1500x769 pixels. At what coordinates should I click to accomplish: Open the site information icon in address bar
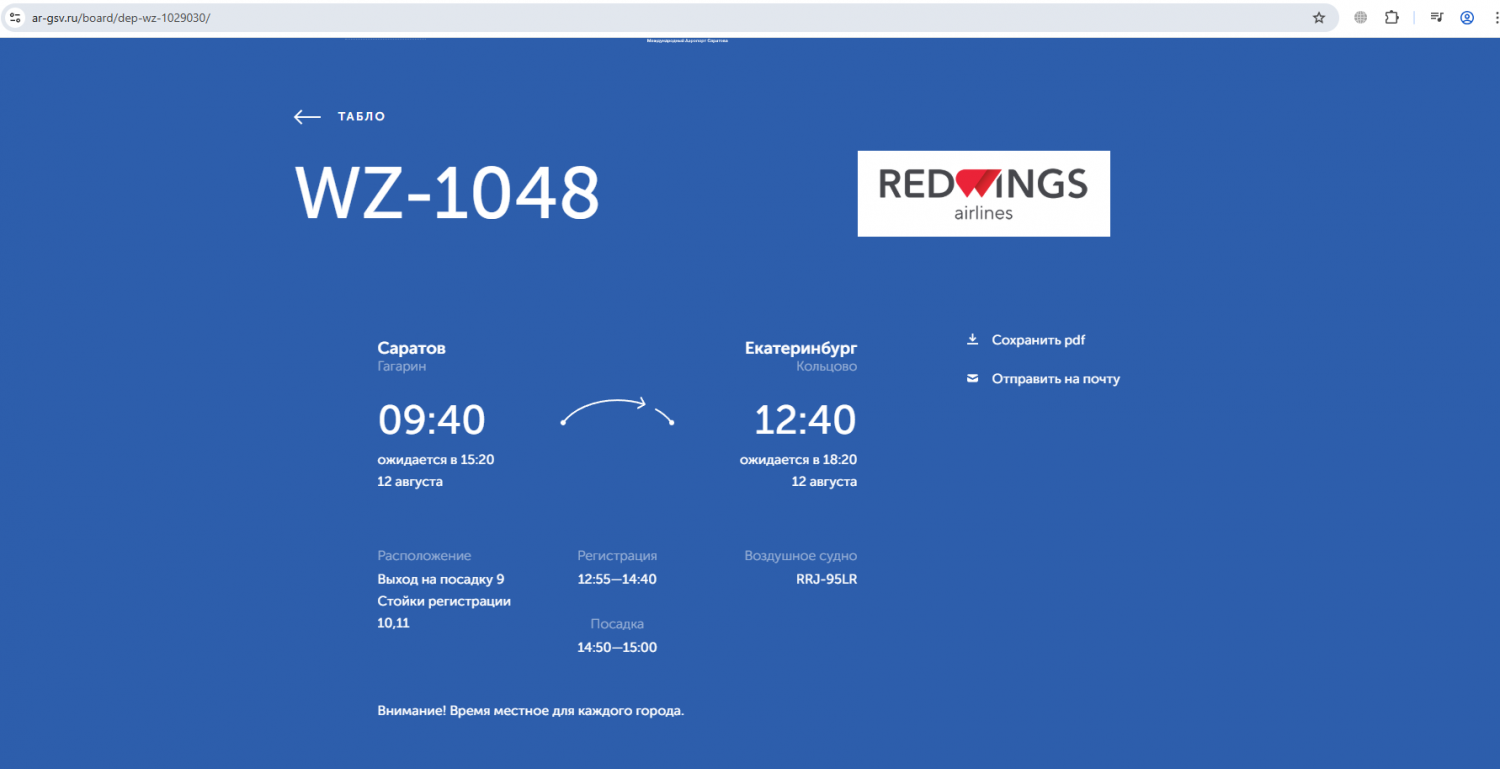click(15, 17)
